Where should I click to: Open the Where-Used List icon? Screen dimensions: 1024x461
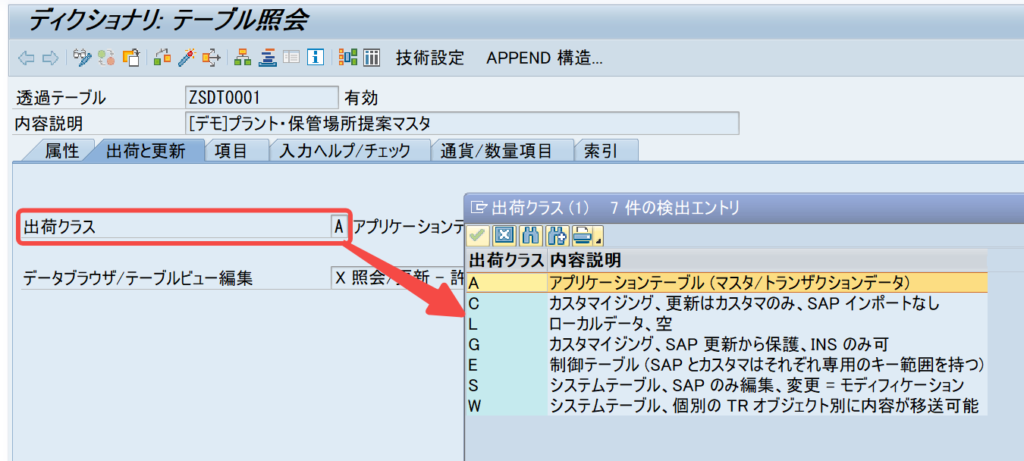[212, 57]
